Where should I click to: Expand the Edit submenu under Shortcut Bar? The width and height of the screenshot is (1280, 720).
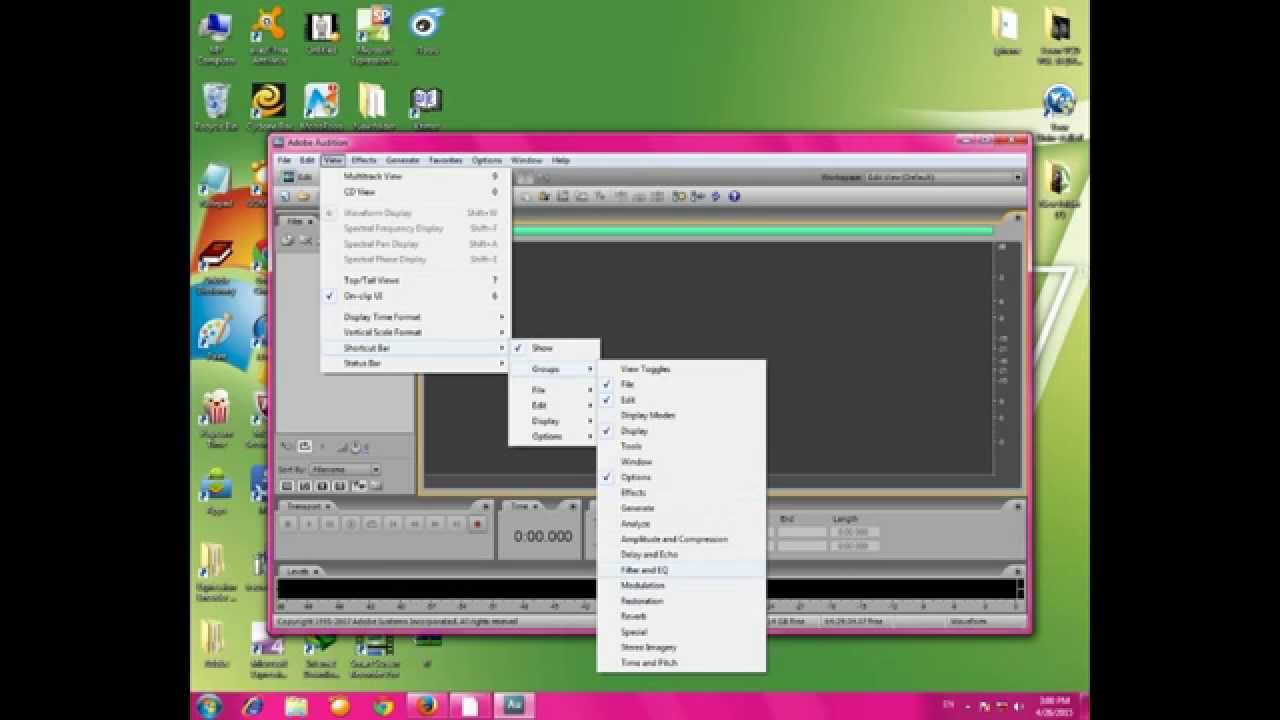coord(554,405)
